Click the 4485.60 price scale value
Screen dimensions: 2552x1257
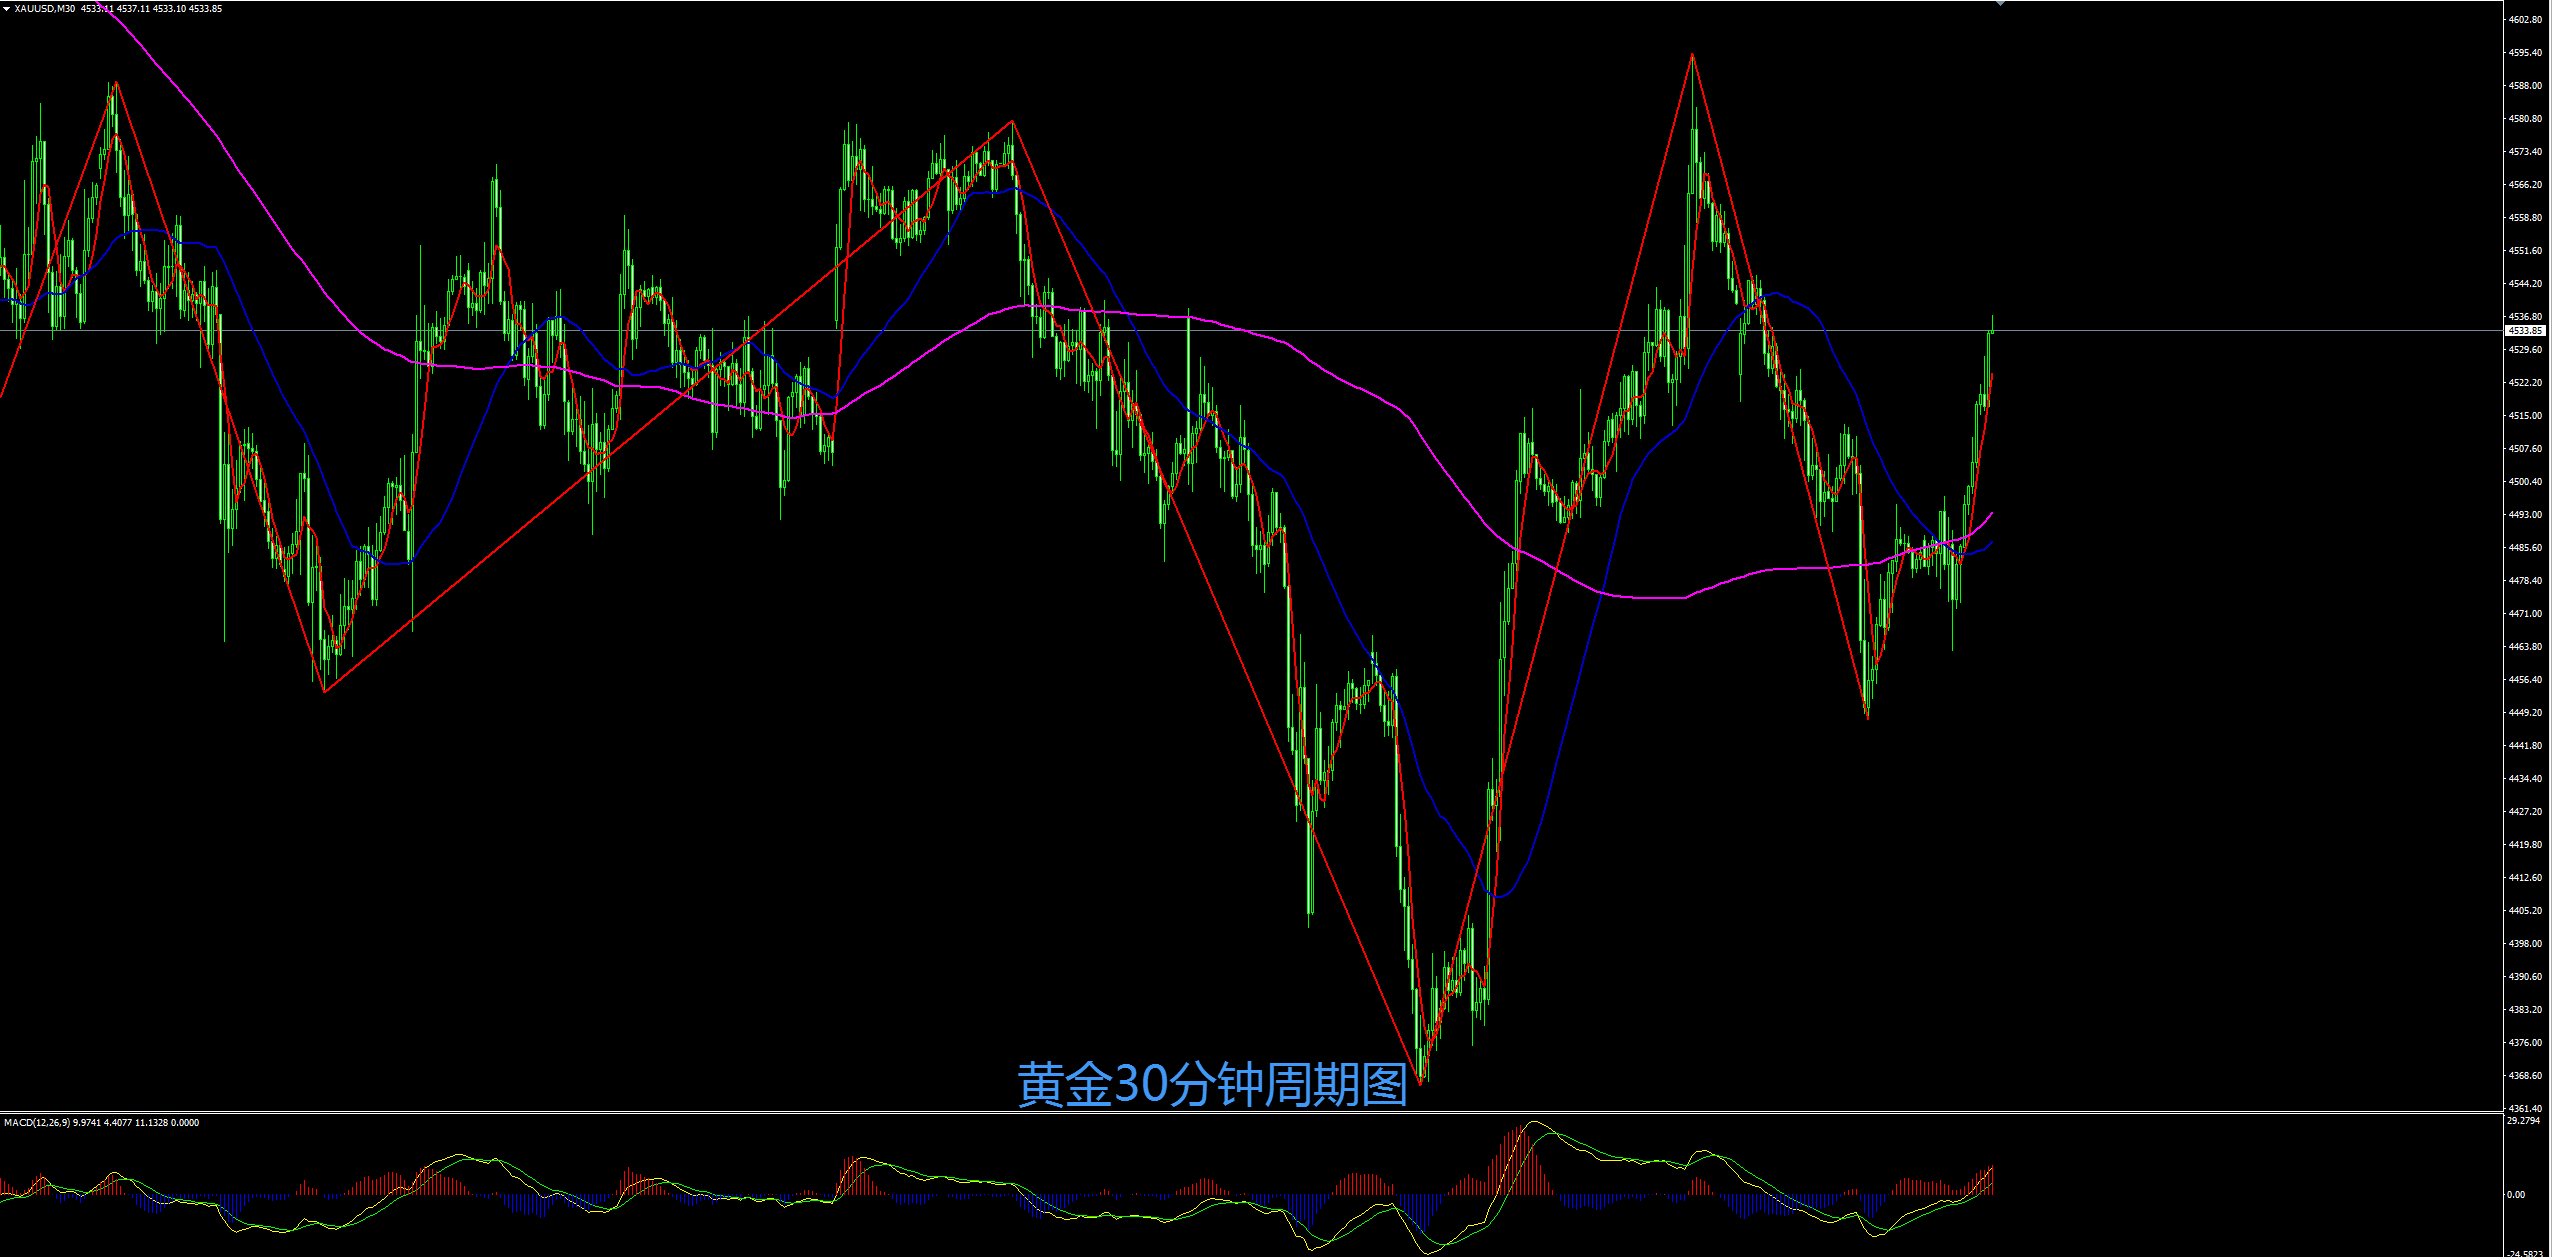tap(2525, 548)
